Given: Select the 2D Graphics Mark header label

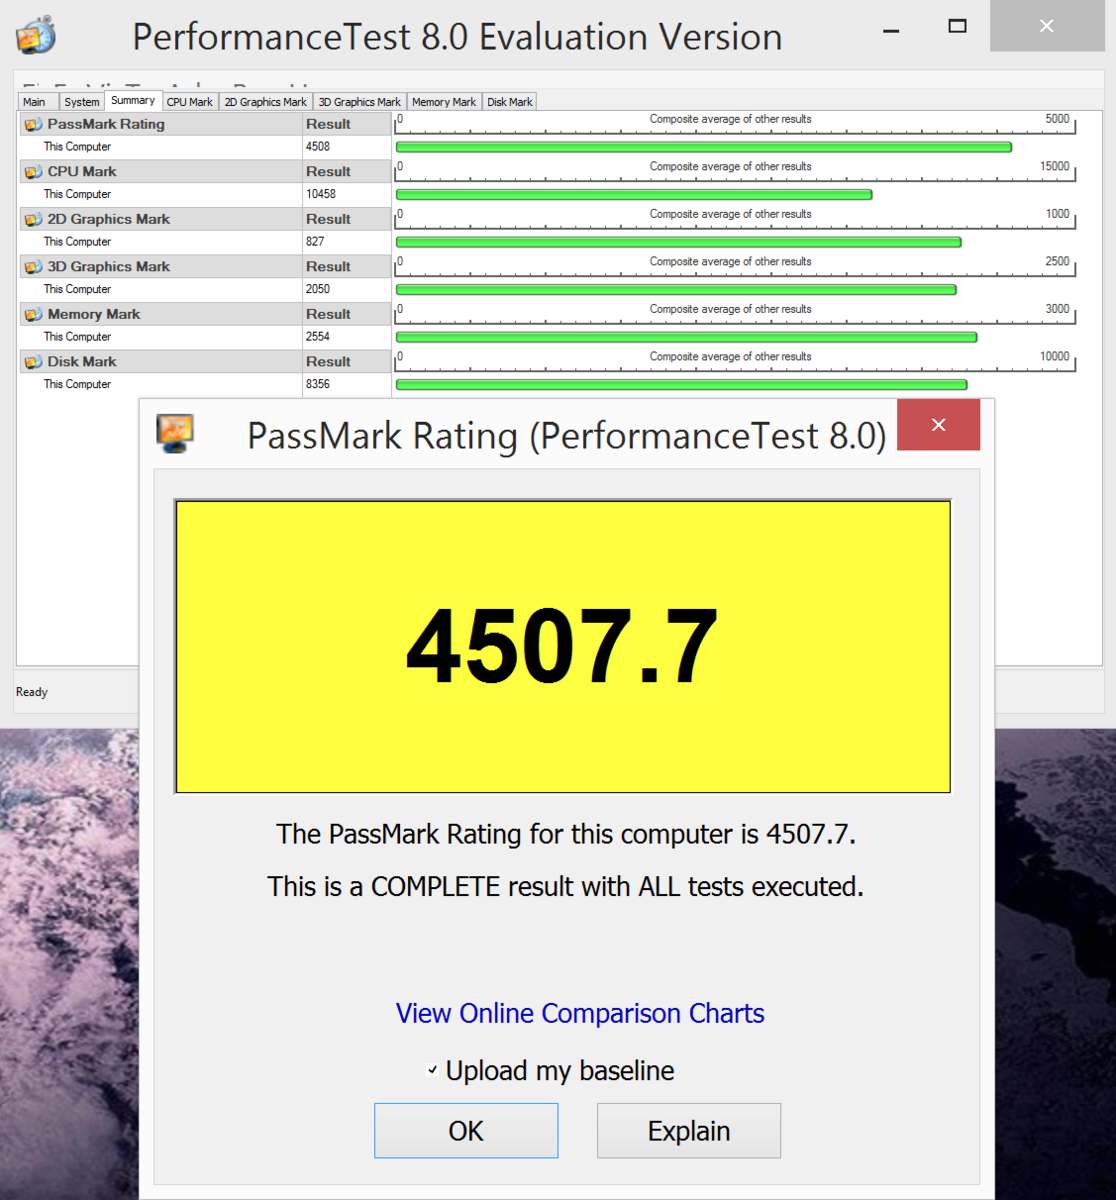Looking at the screenshot, I should [109, 219].
